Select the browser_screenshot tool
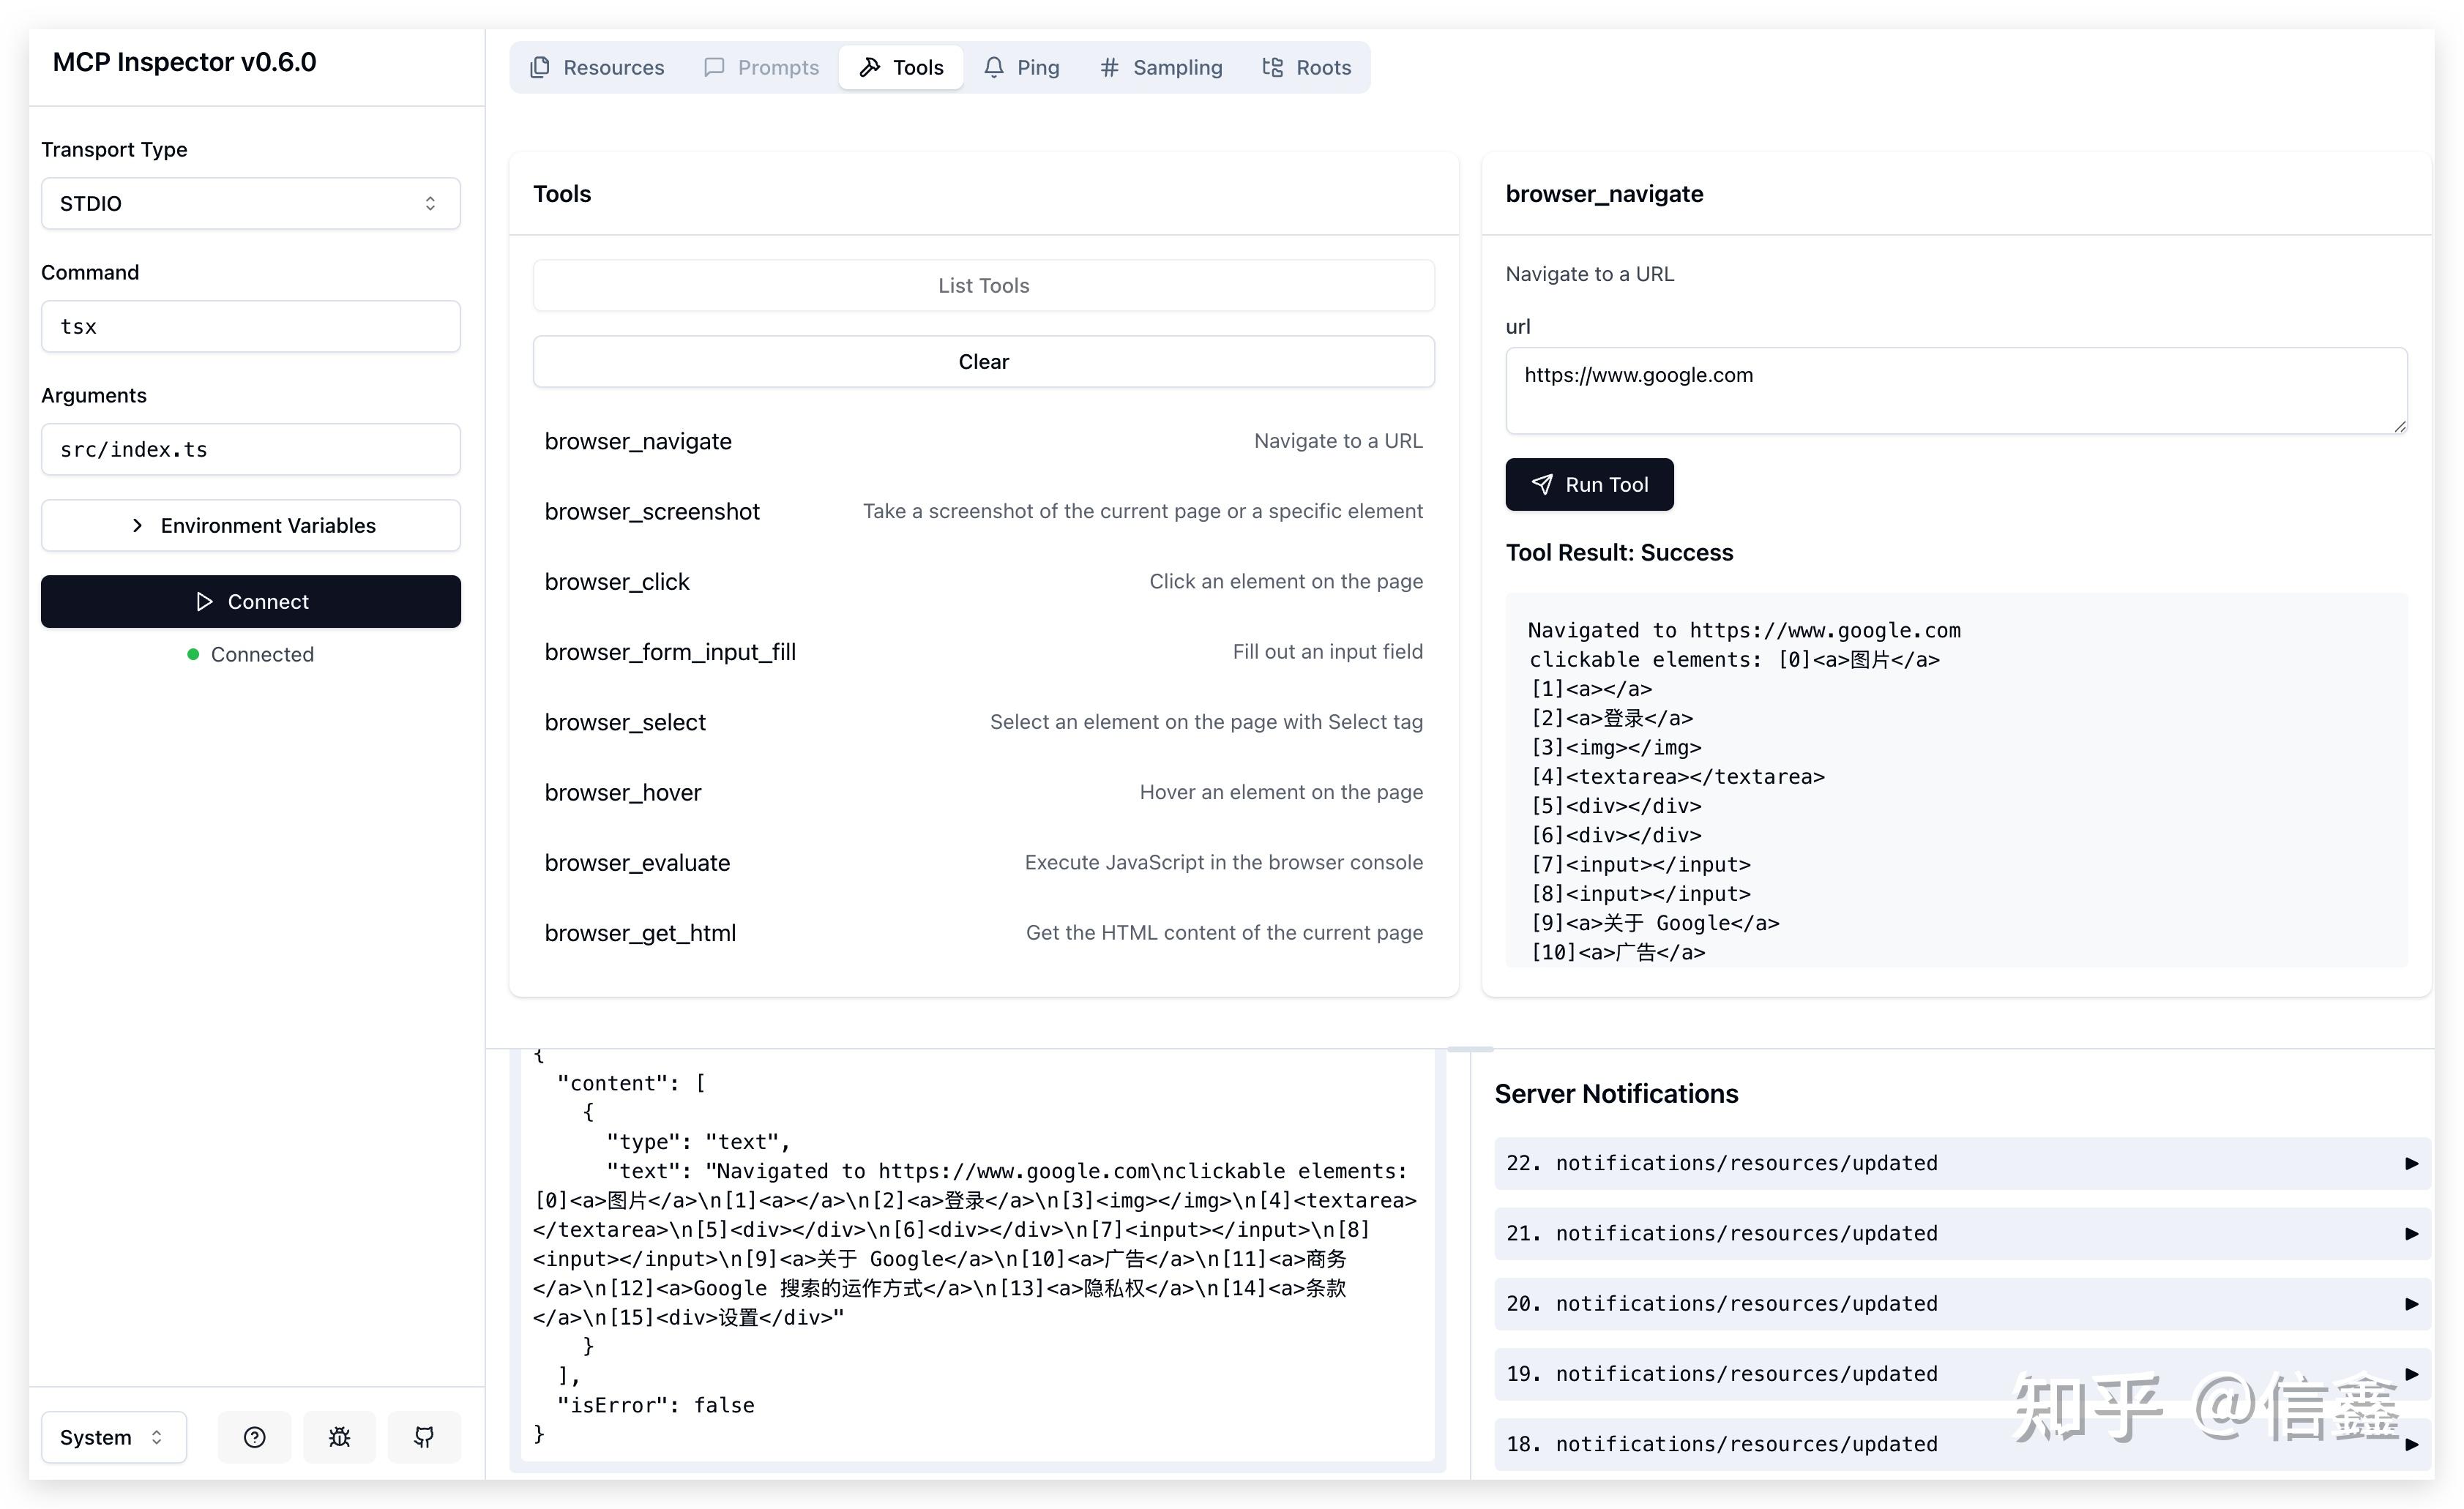This screenshot has width=2464, height=1509. click(x=652, y=511)
